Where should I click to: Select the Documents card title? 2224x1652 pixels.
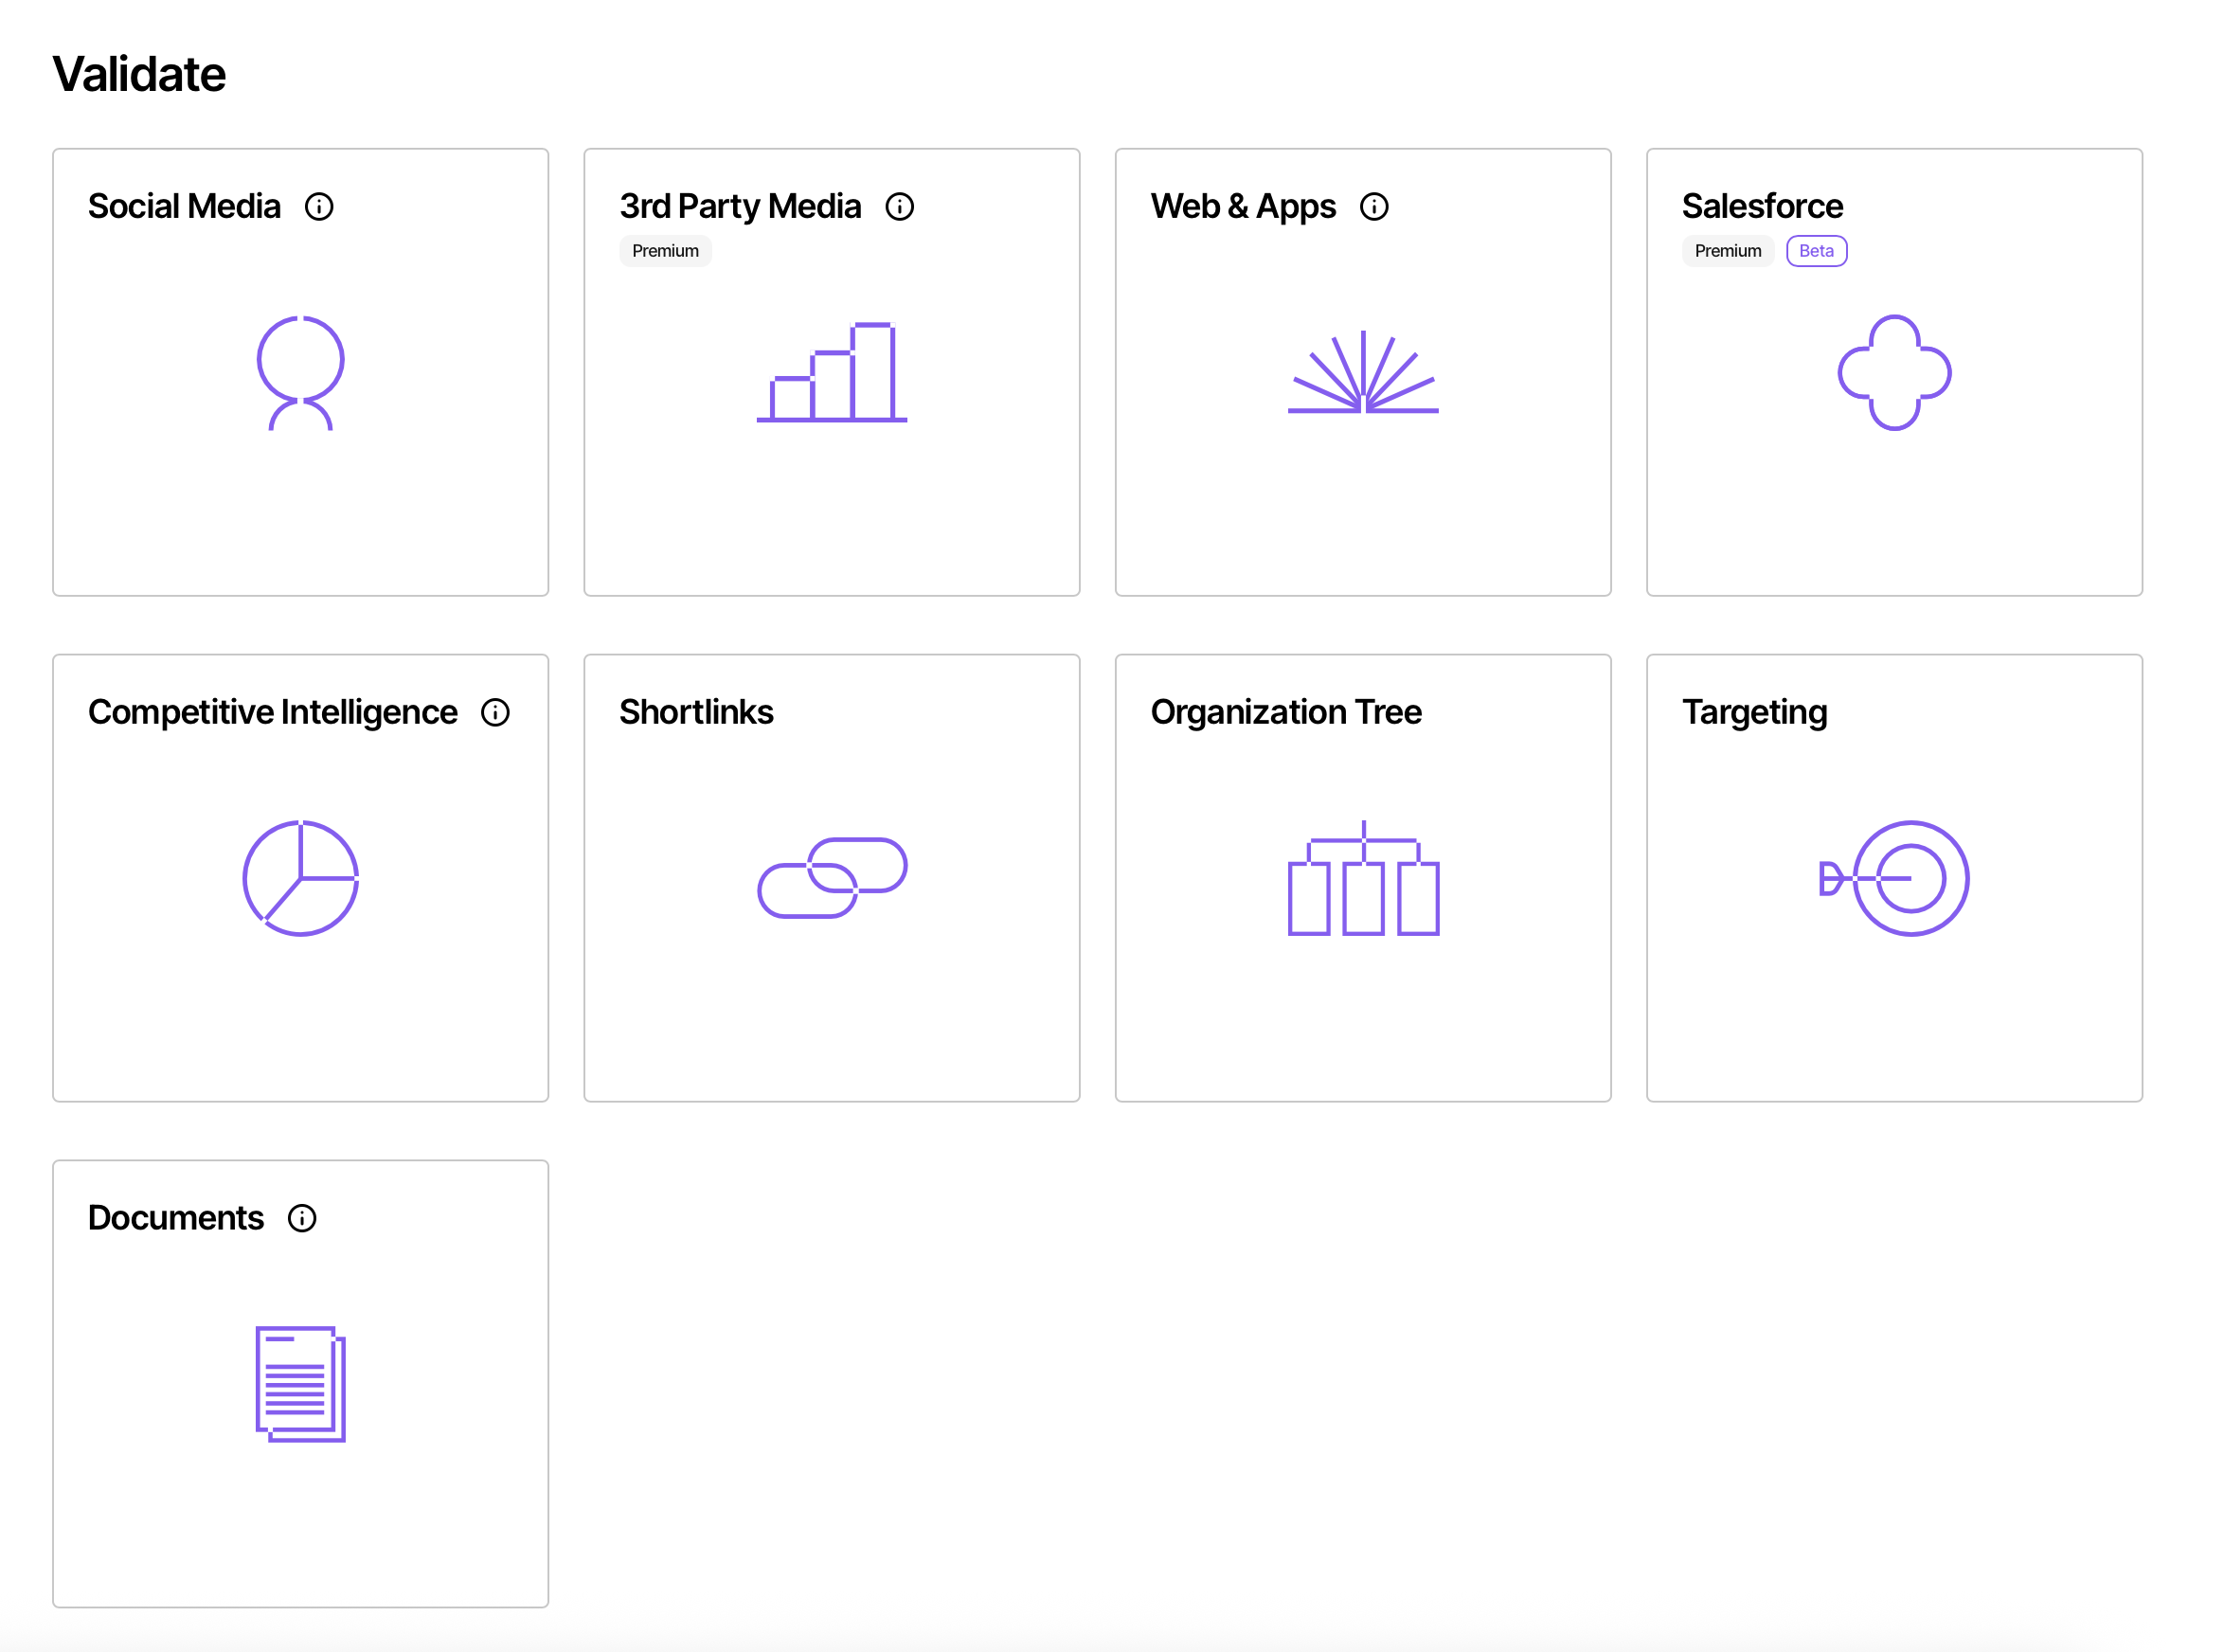point(176,1218)
